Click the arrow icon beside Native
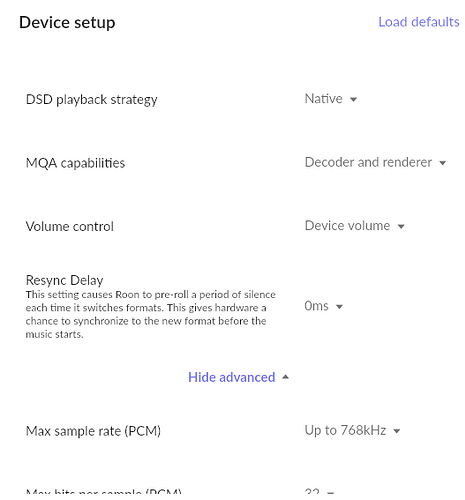The height and width of the screenshot is (500, 465). tap(353, 99)
